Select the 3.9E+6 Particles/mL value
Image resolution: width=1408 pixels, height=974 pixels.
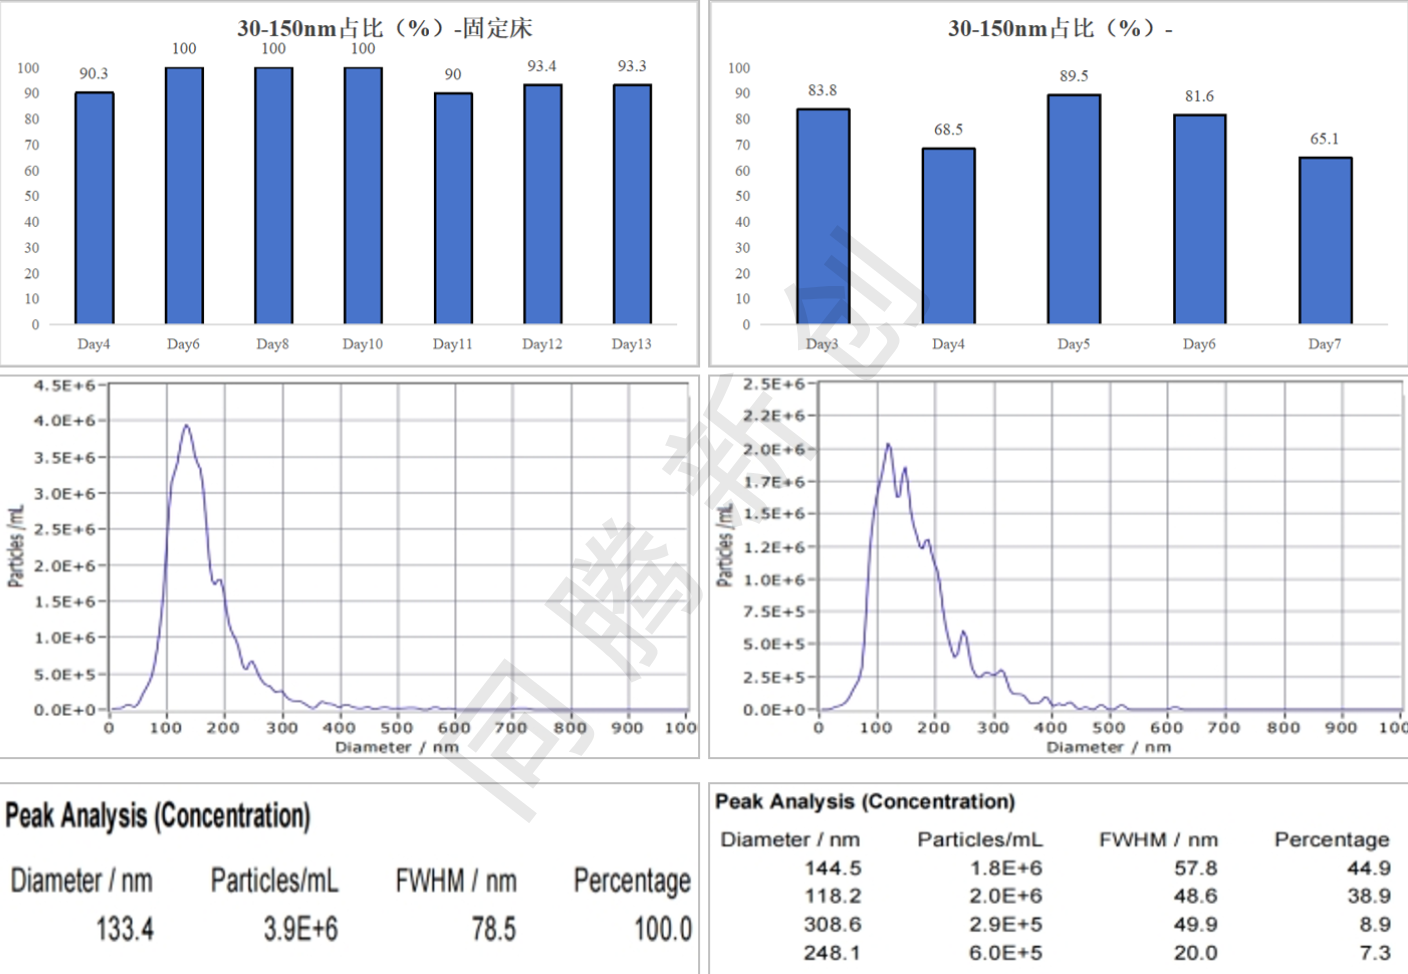(x=300, y=929)
